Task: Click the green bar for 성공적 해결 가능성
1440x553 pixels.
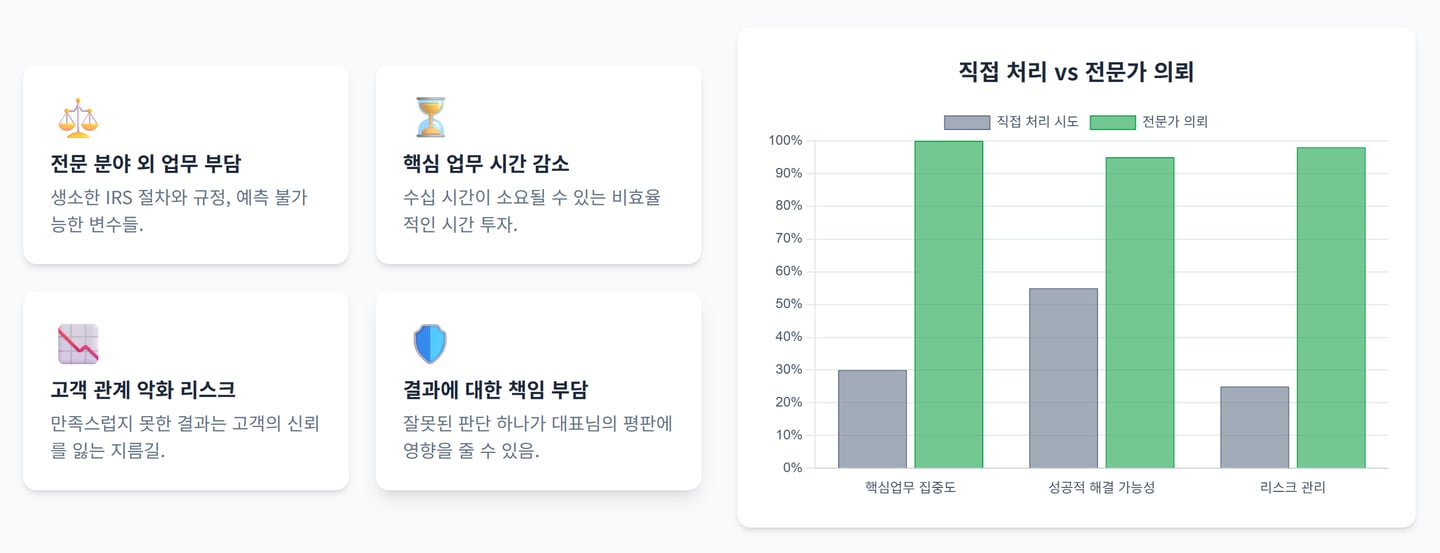Action: click(x=1139, y=312)
